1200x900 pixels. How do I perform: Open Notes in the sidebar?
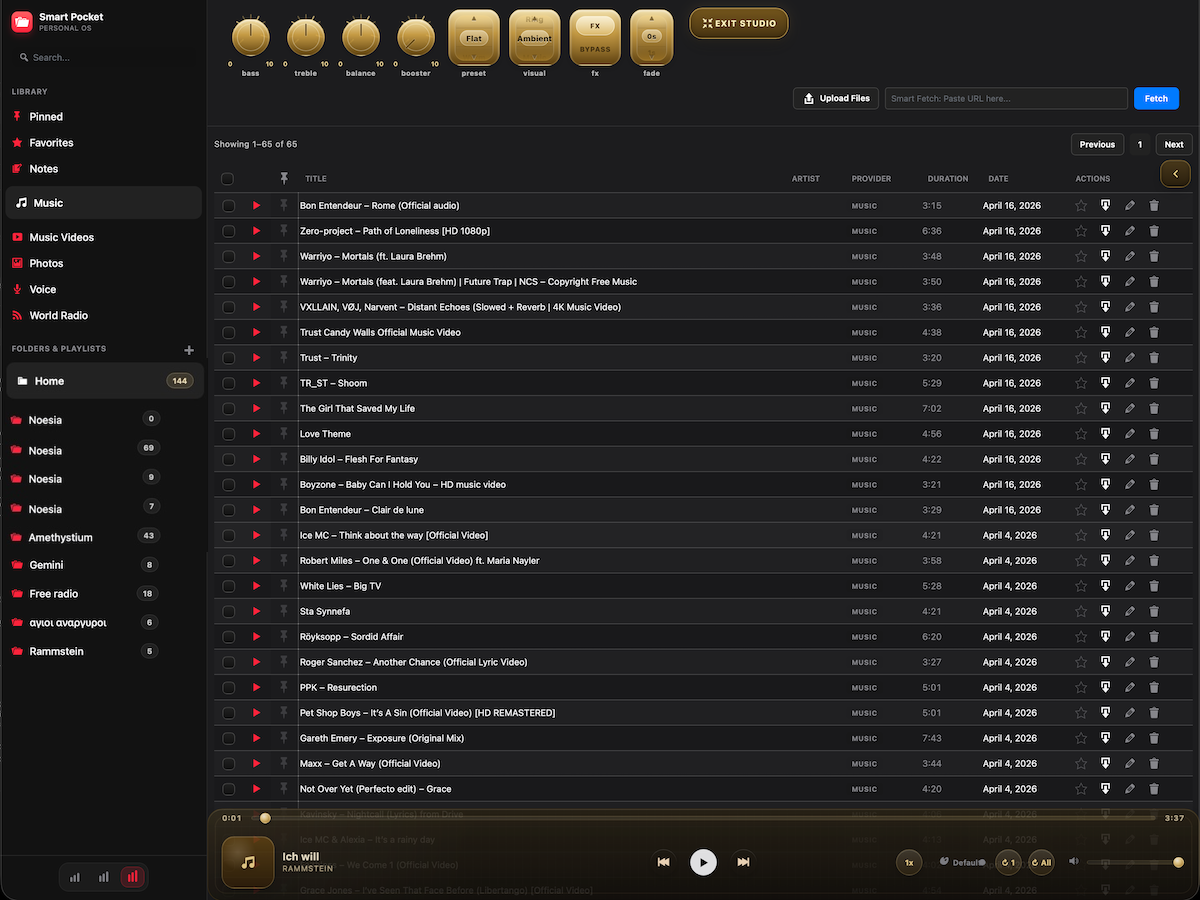coord(44,169)
